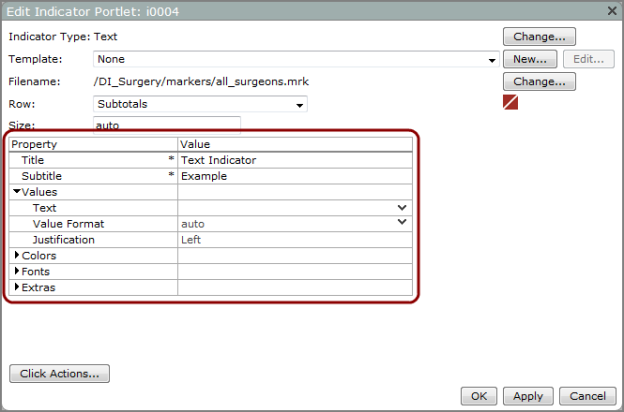Viewport: 624px width, 412px height.
Task: Edit the Title value Text Indicator
Action: [295, 160]
